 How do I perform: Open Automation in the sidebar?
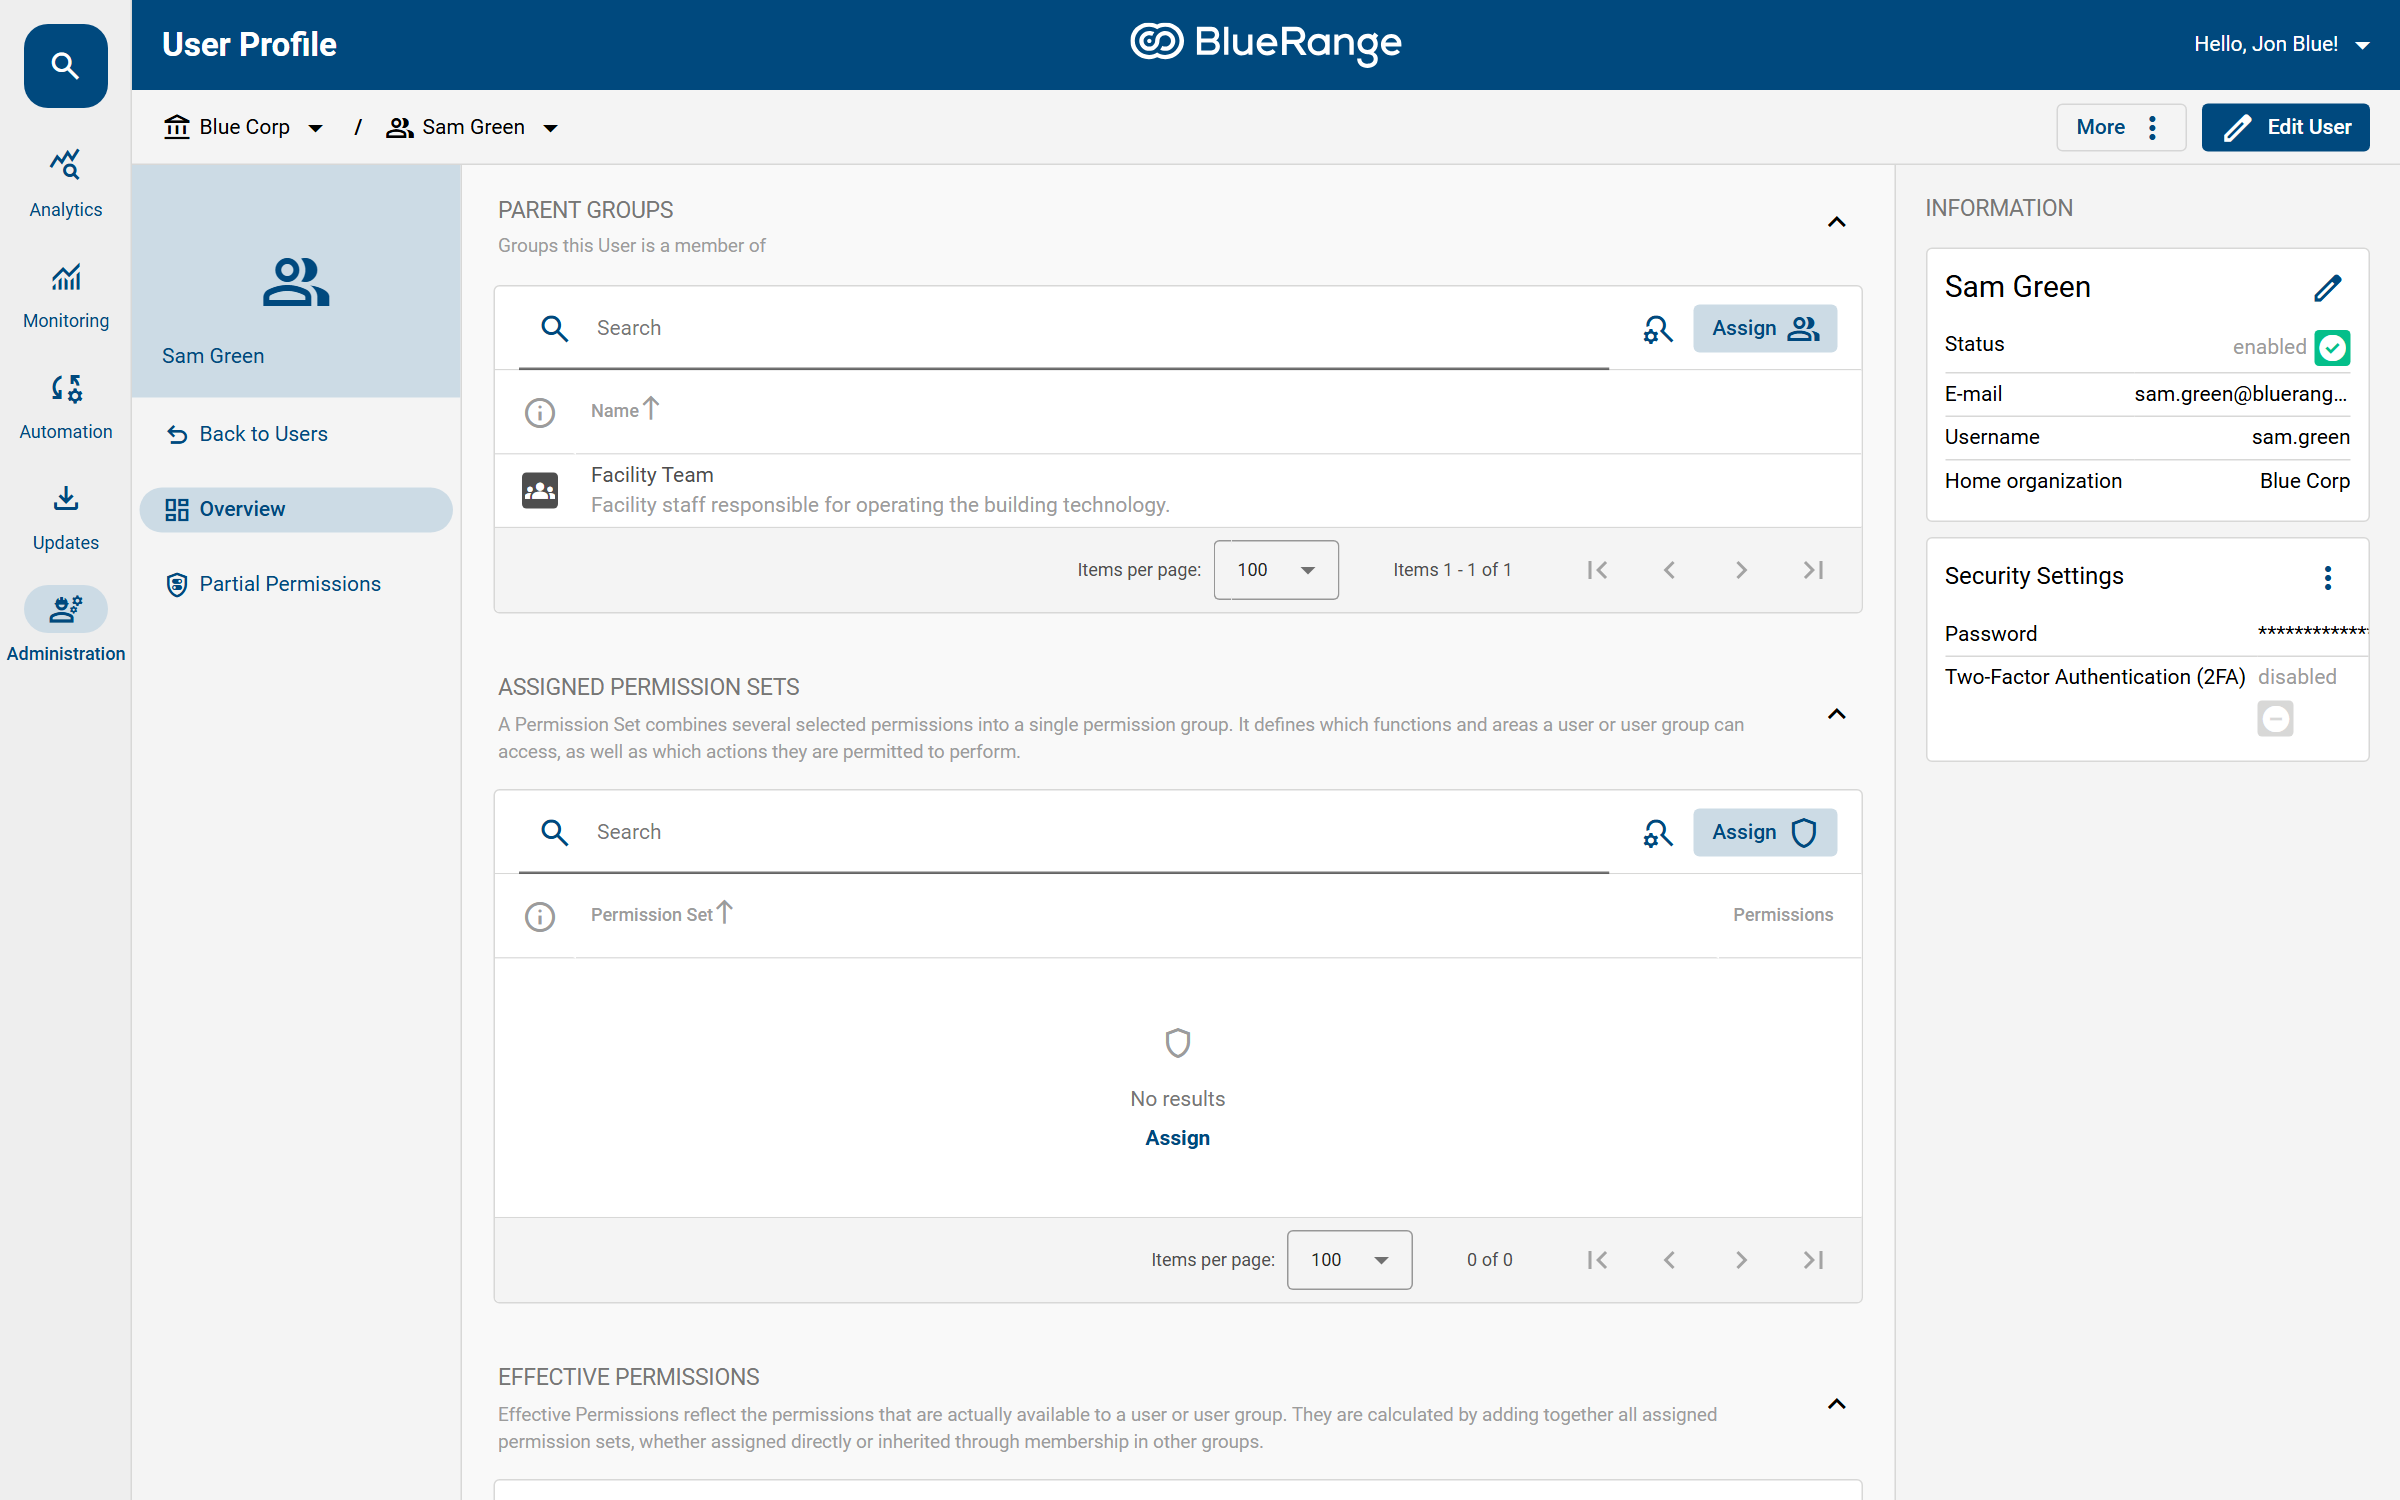click(x=65, y=406)
